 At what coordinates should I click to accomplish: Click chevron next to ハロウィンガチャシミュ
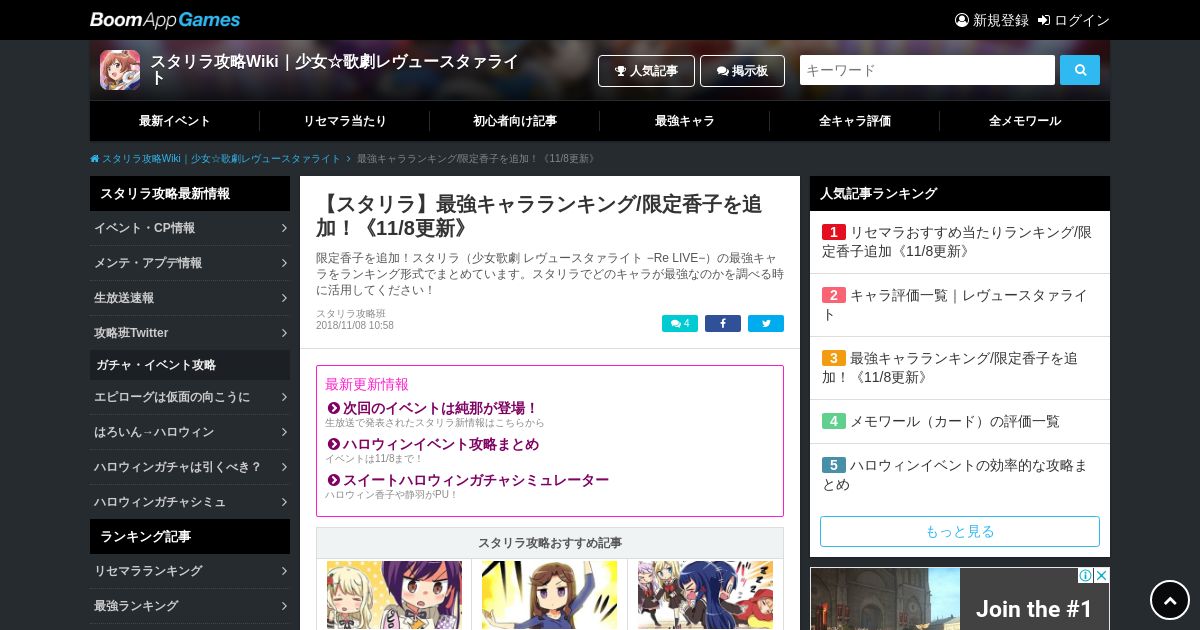coord(284,502)
